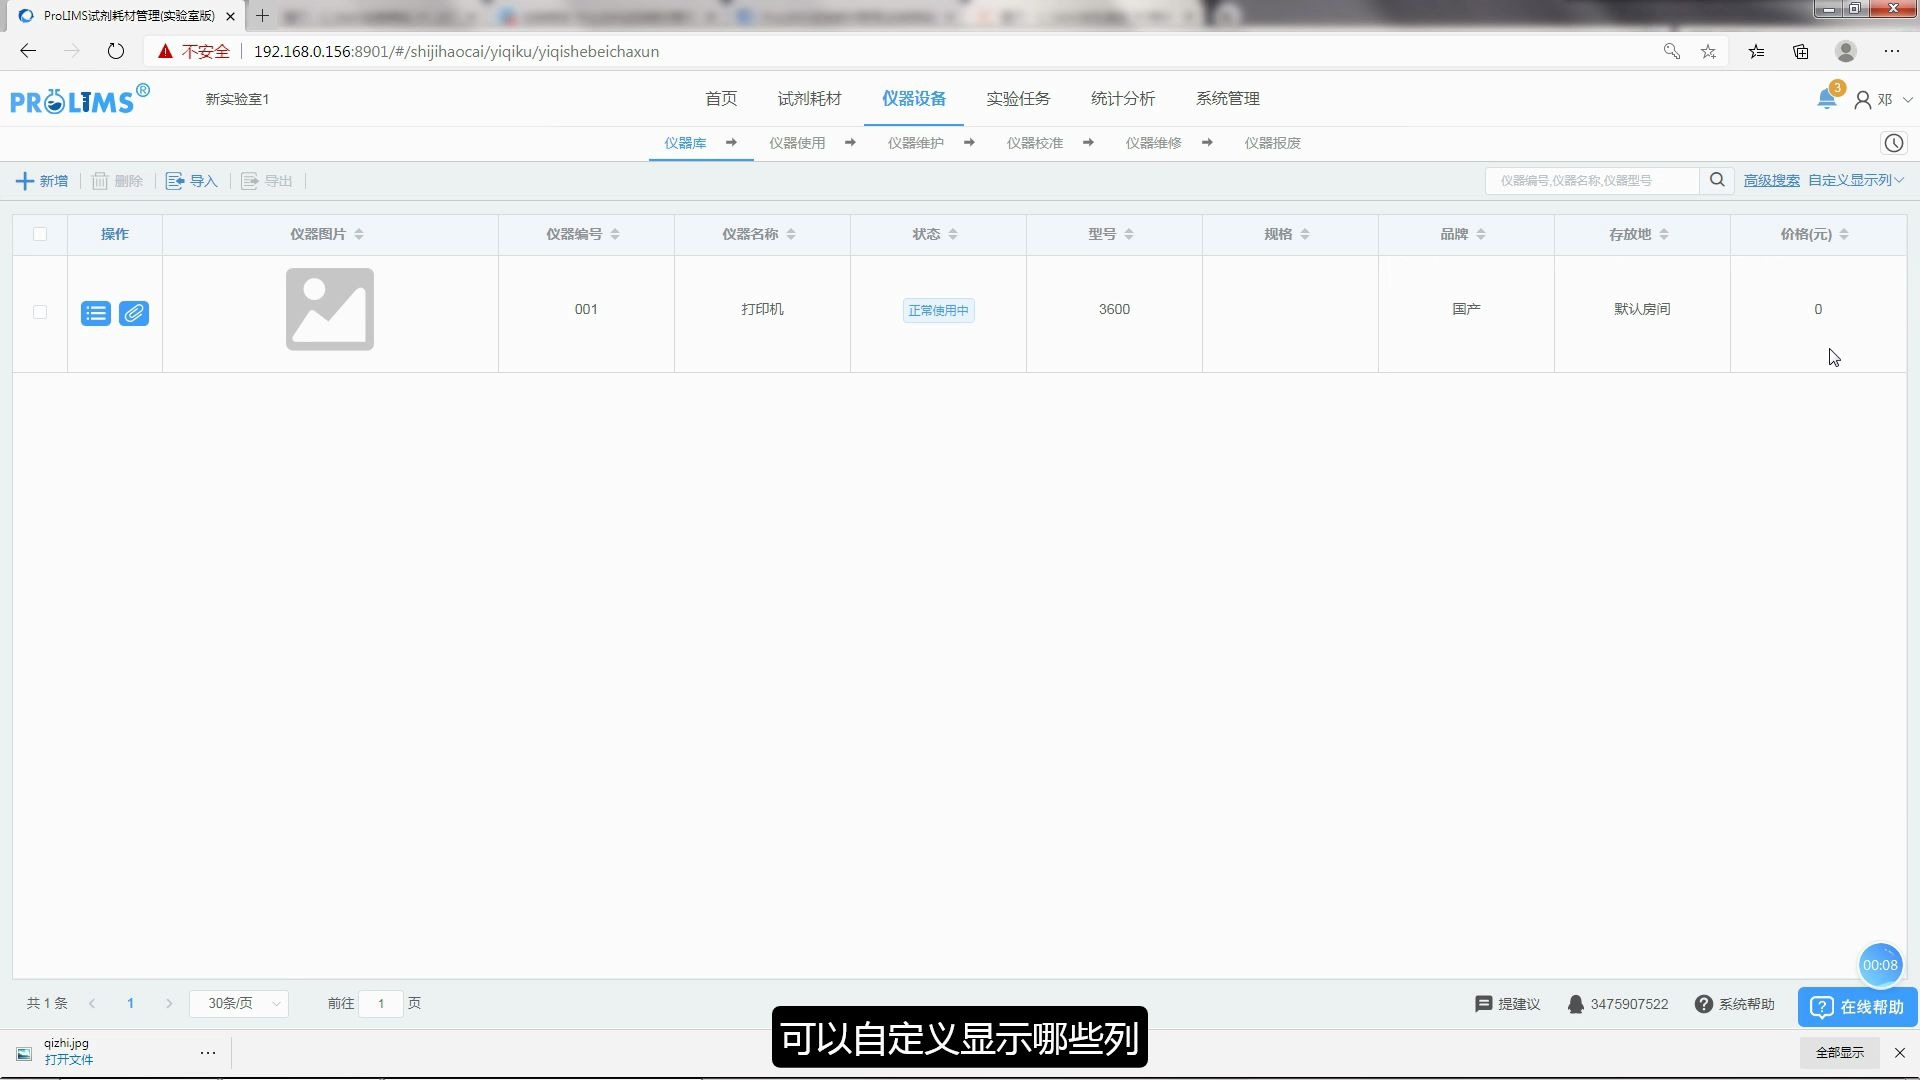Open 首页 main menu

point(721,98)
